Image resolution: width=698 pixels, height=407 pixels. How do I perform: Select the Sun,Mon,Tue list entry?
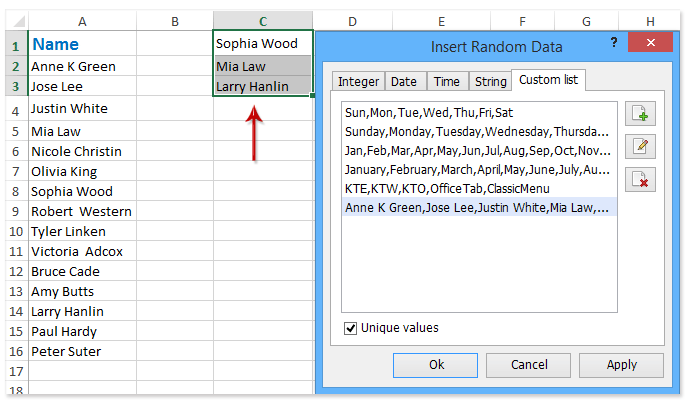tap(428, 113)
